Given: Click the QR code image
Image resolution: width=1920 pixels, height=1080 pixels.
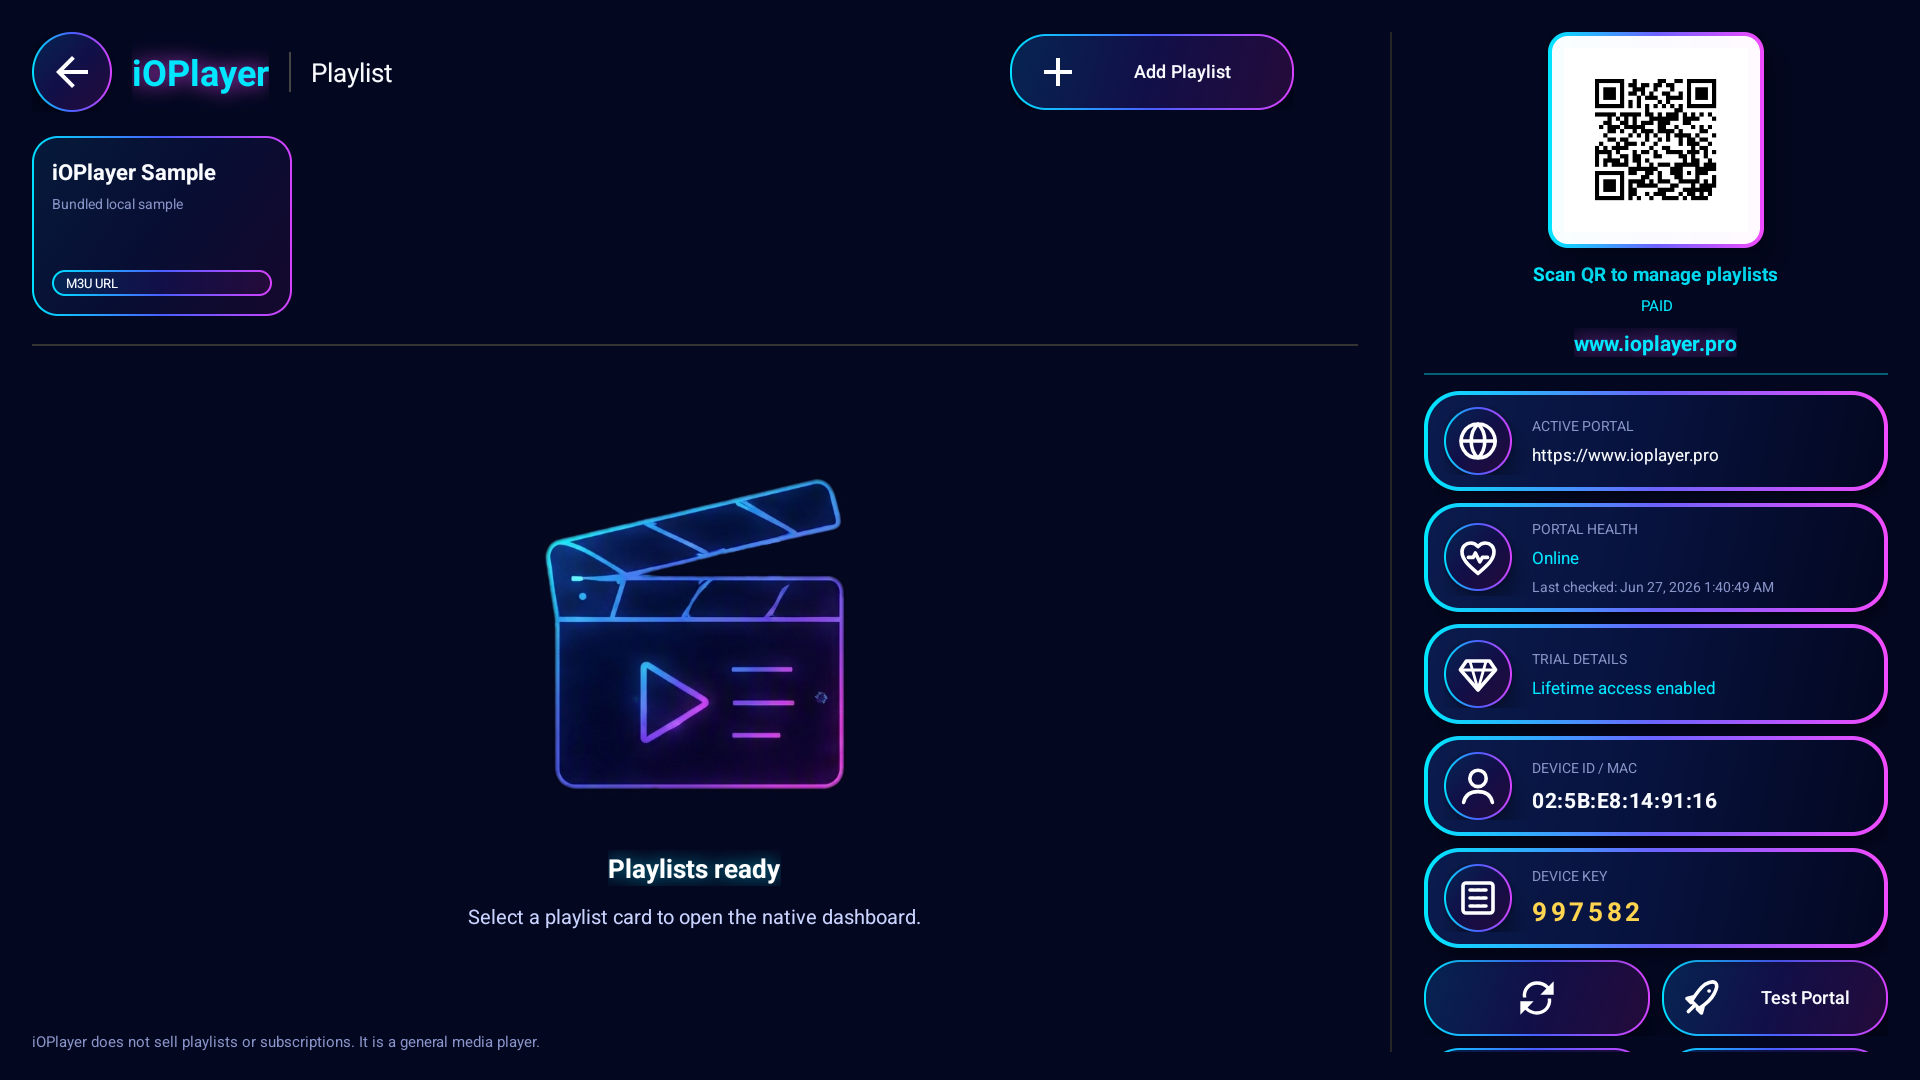Looking at the screenshot, I should pos(1655,140).
